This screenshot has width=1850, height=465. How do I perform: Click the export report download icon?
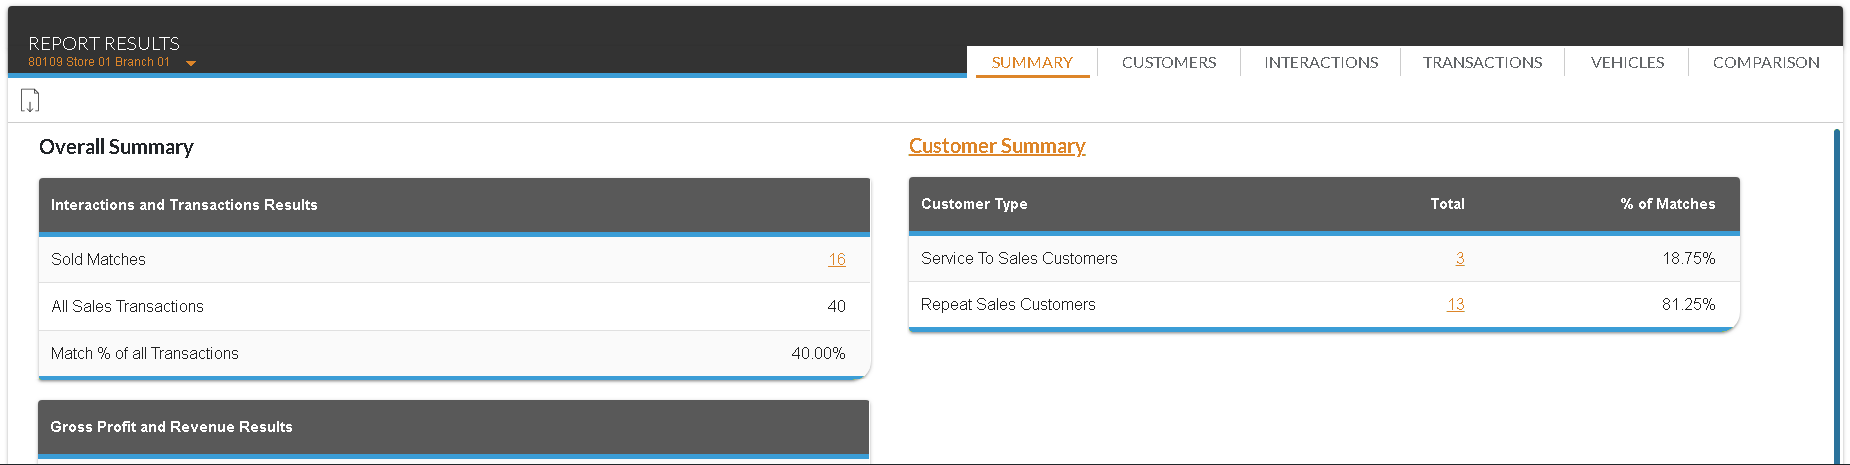click(x=30, y=101)
